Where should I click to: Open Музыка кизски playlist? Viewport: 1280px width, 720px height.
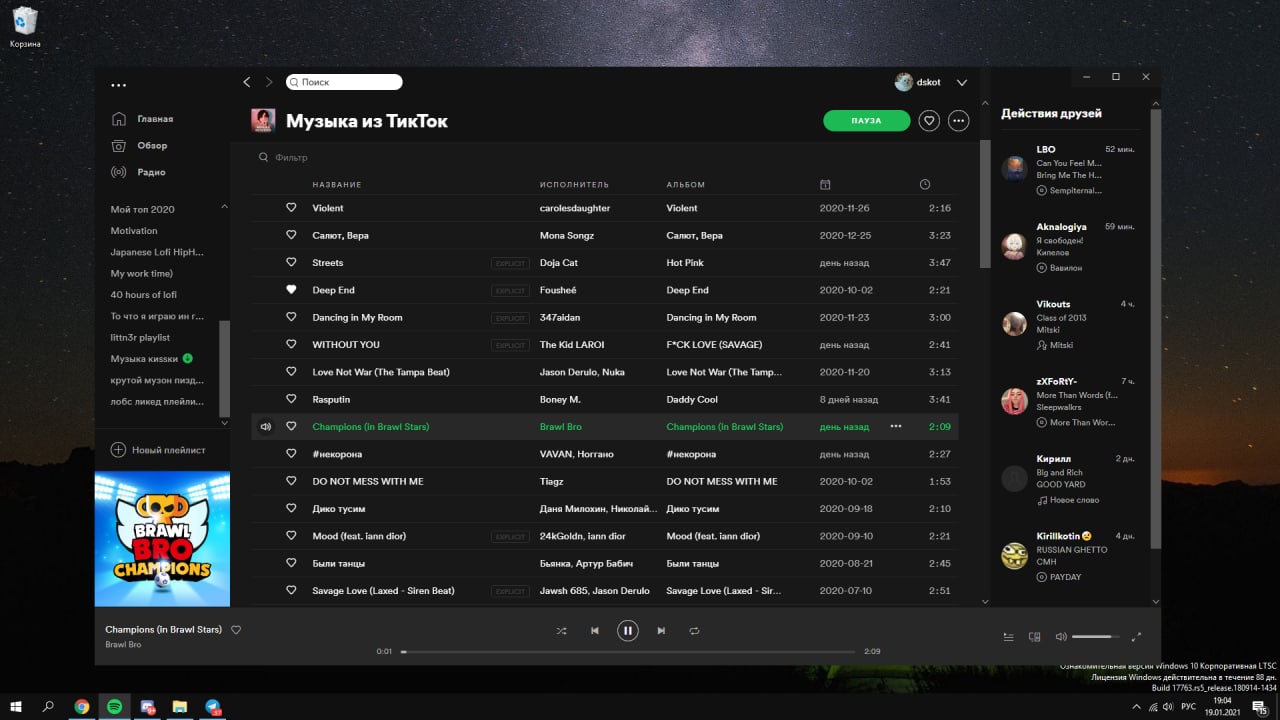click(x=144, y=358)
